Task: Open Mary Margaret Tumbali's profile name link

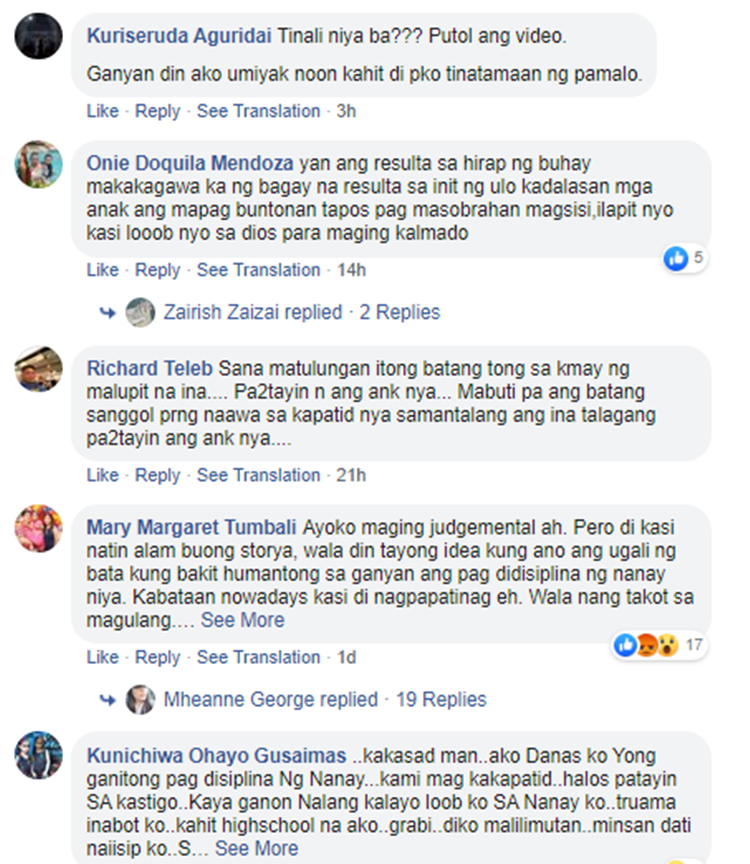Action: (x=191, y=527)
